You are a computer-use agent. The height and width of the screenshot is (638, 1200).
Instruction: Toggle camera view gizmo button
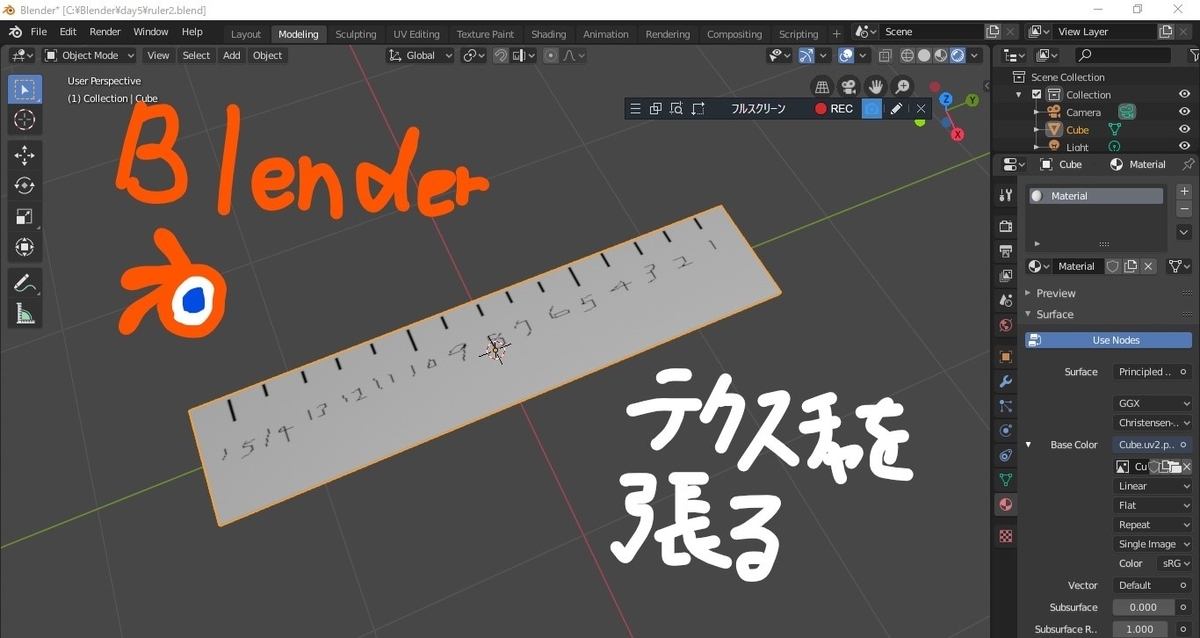848,87
